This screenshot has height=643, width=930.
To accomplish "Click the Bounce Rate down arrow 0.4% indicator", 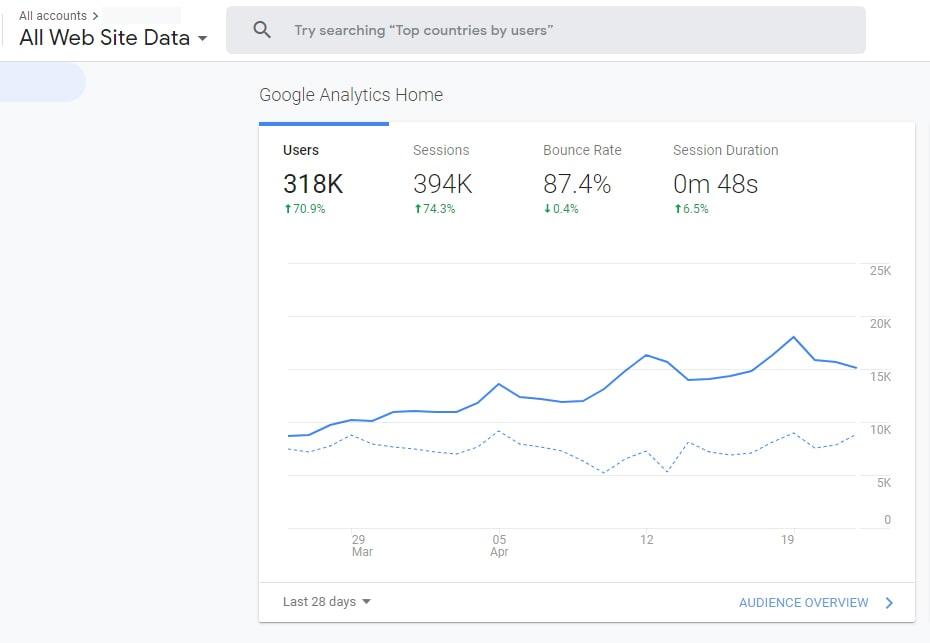I will click(560, 209).
